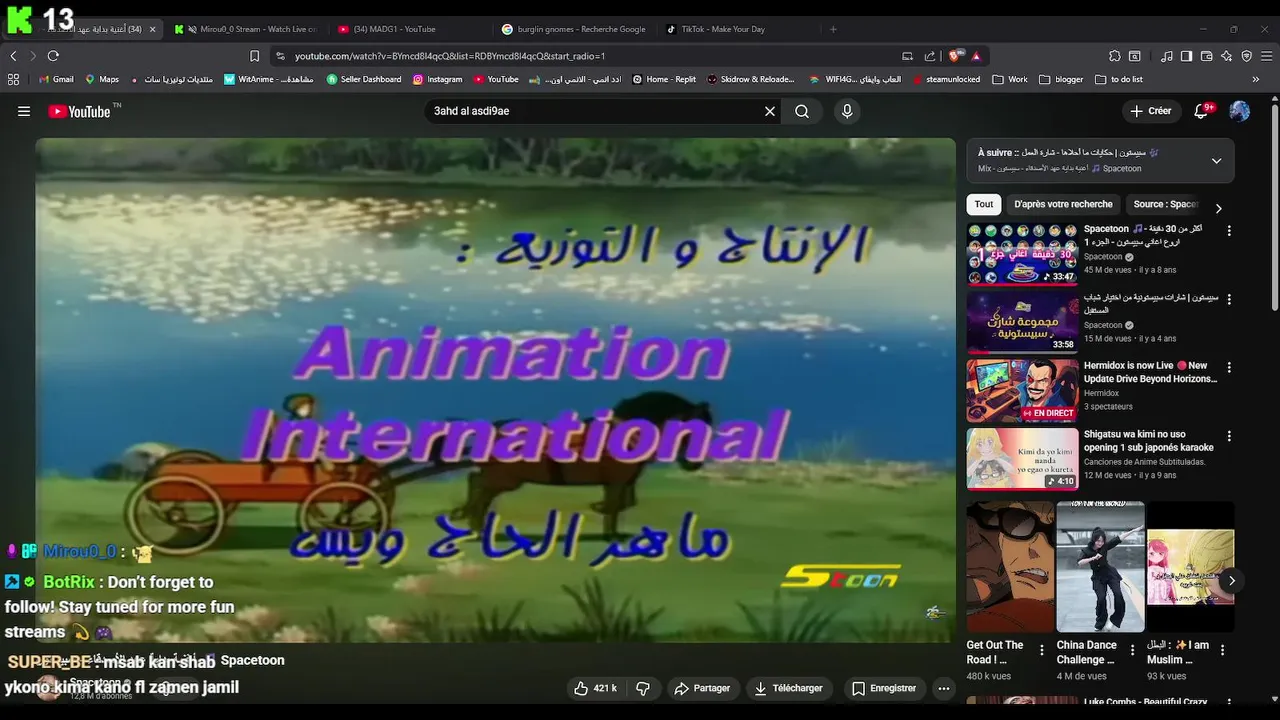The height and width of the screenshot is (720, 1280).
Task: Open the Work bookmarks folder
Action: 1010,79
